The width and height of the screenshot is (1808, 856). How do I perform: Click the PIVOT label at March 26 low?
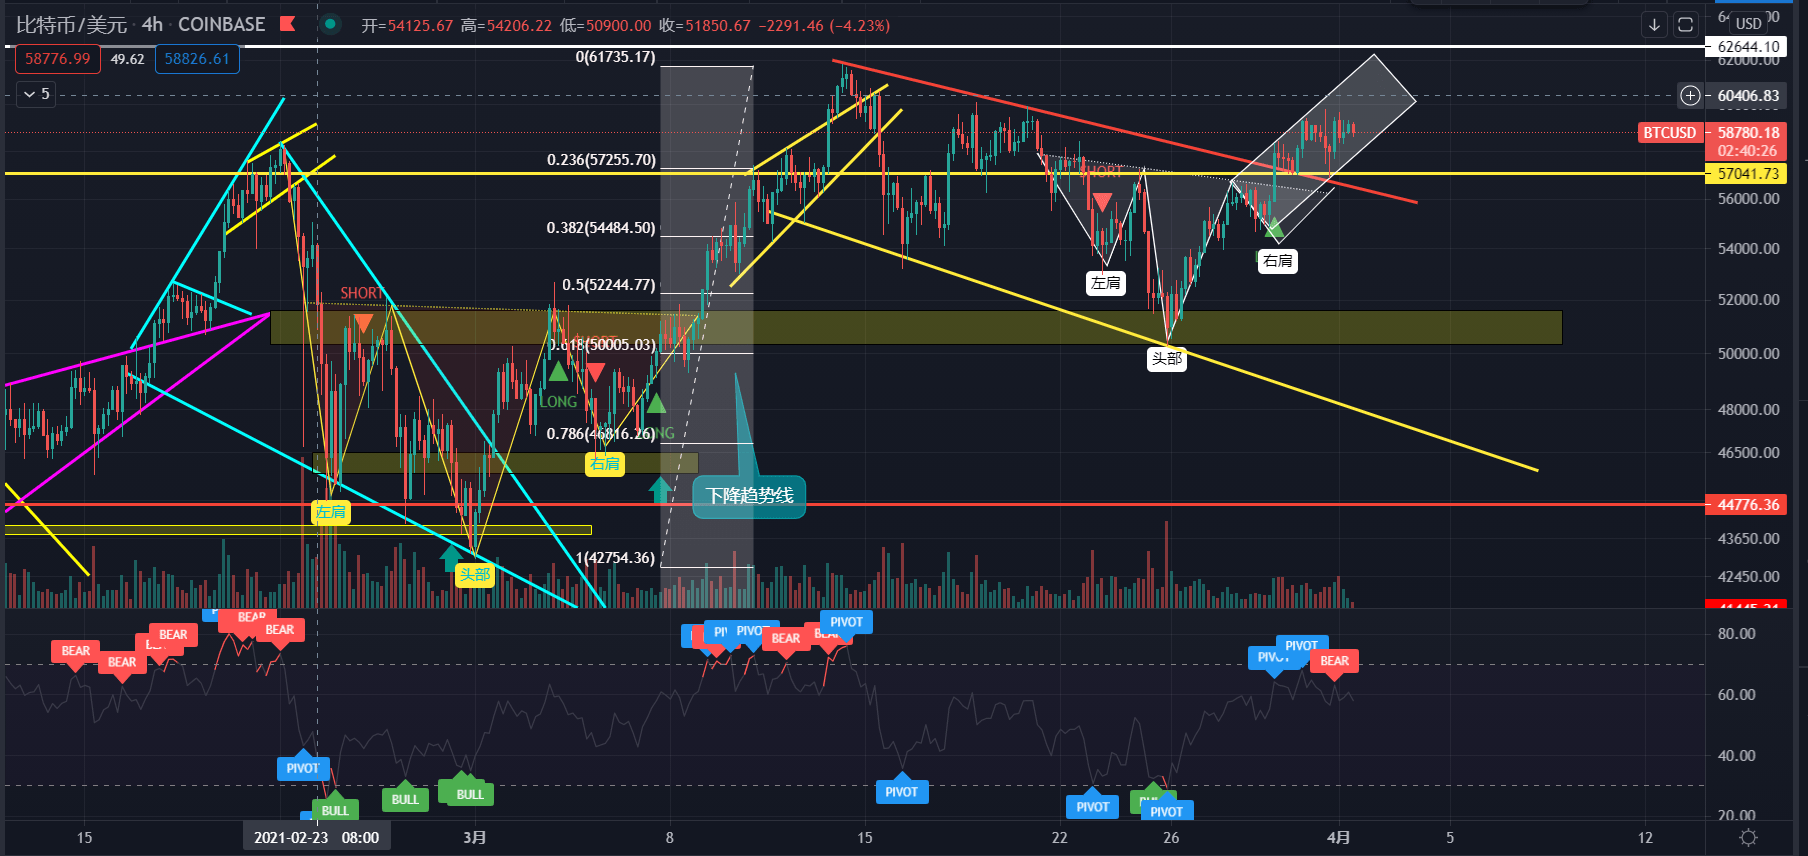(1166, 812)
